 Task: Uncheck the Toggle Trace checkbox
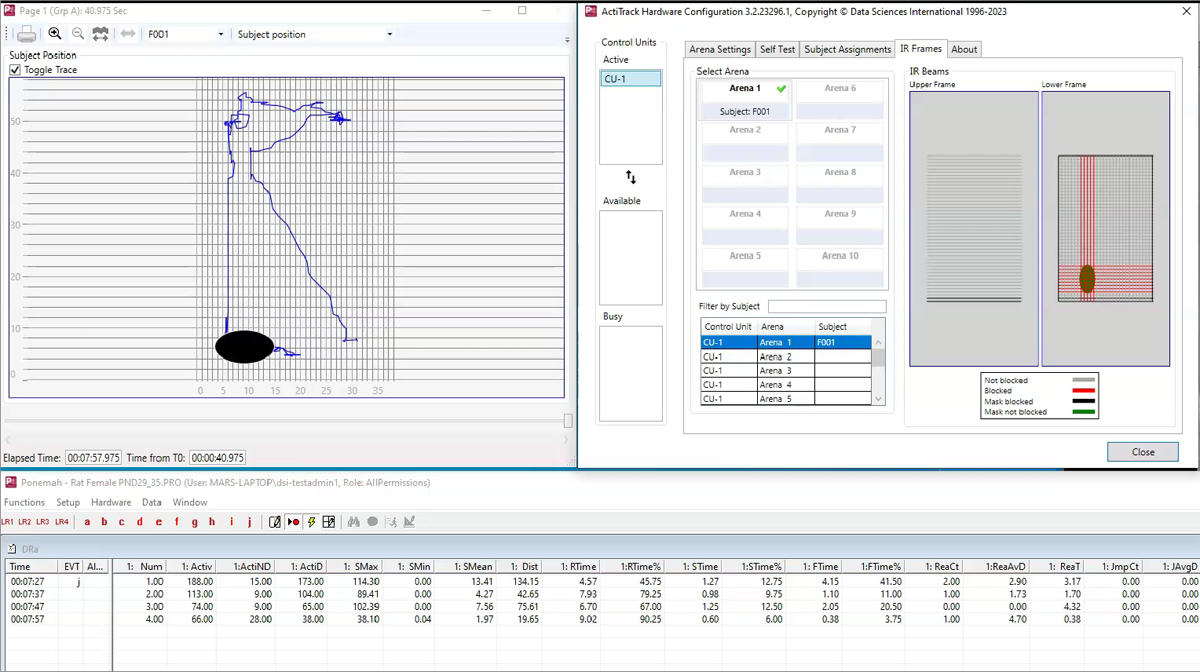pos(15,70)
